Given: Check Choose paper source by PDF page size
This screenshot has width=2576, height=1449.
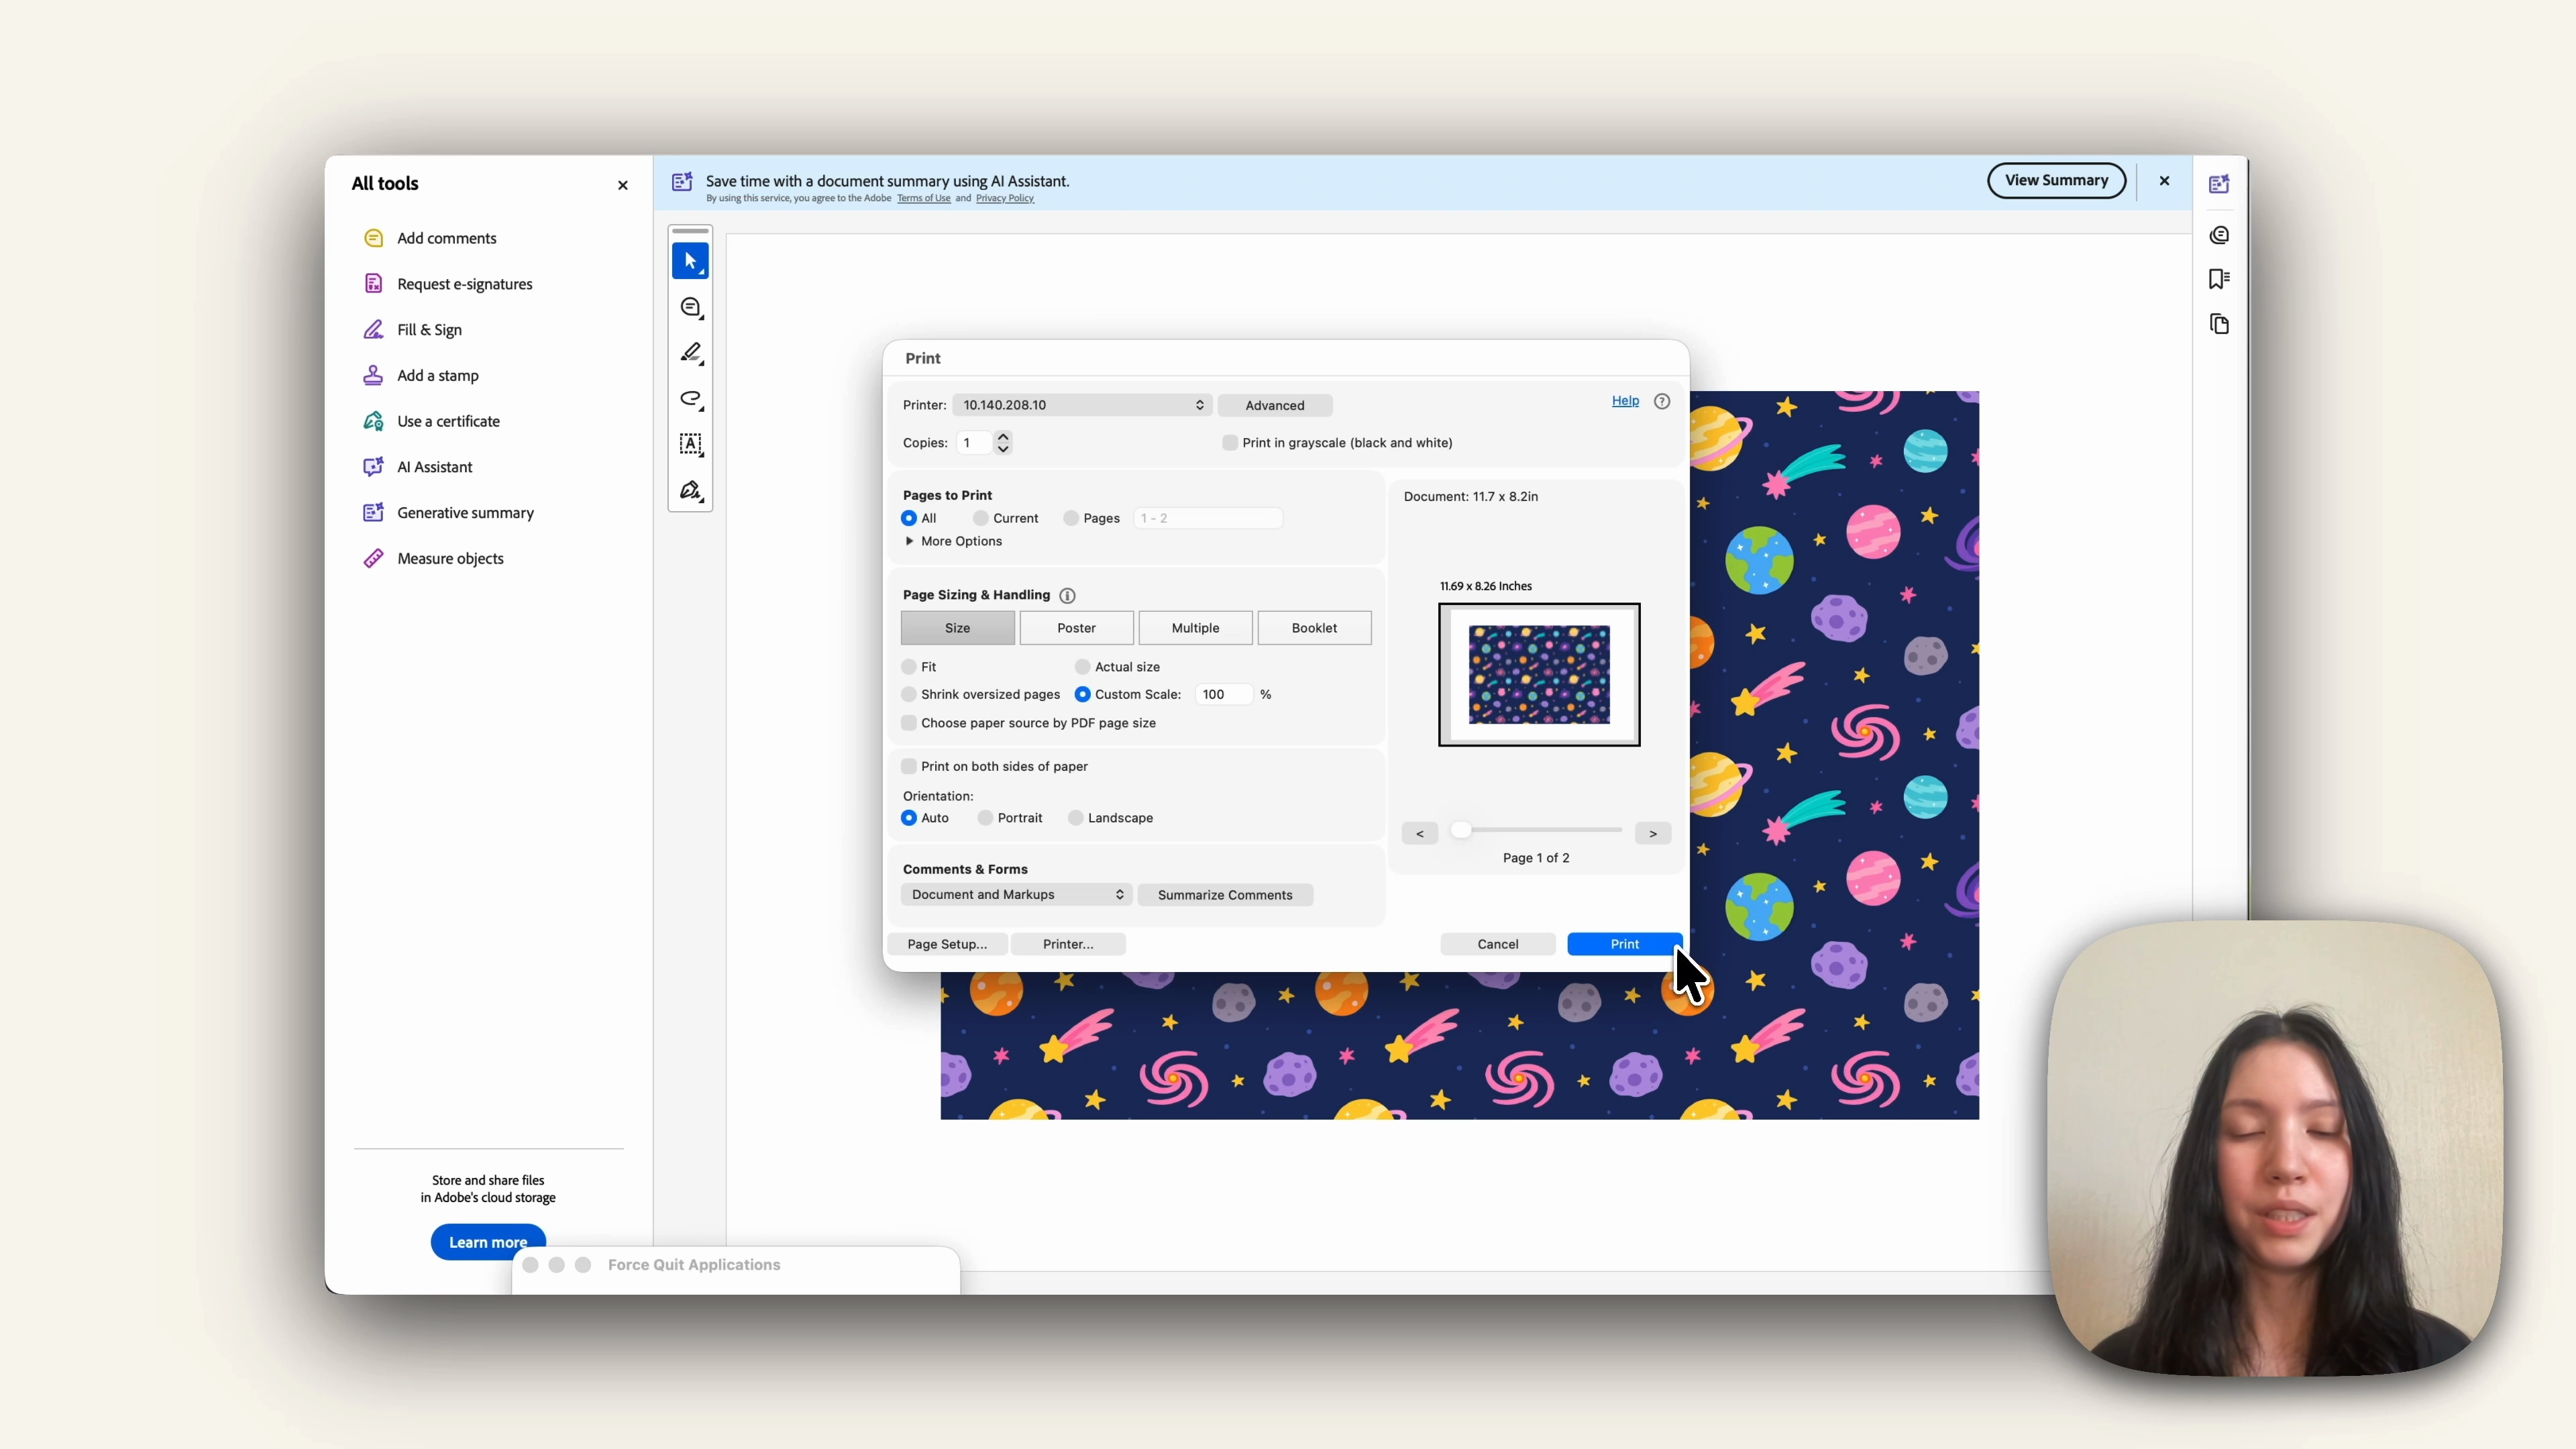Looking at the screenshot, I should (909, 723).
